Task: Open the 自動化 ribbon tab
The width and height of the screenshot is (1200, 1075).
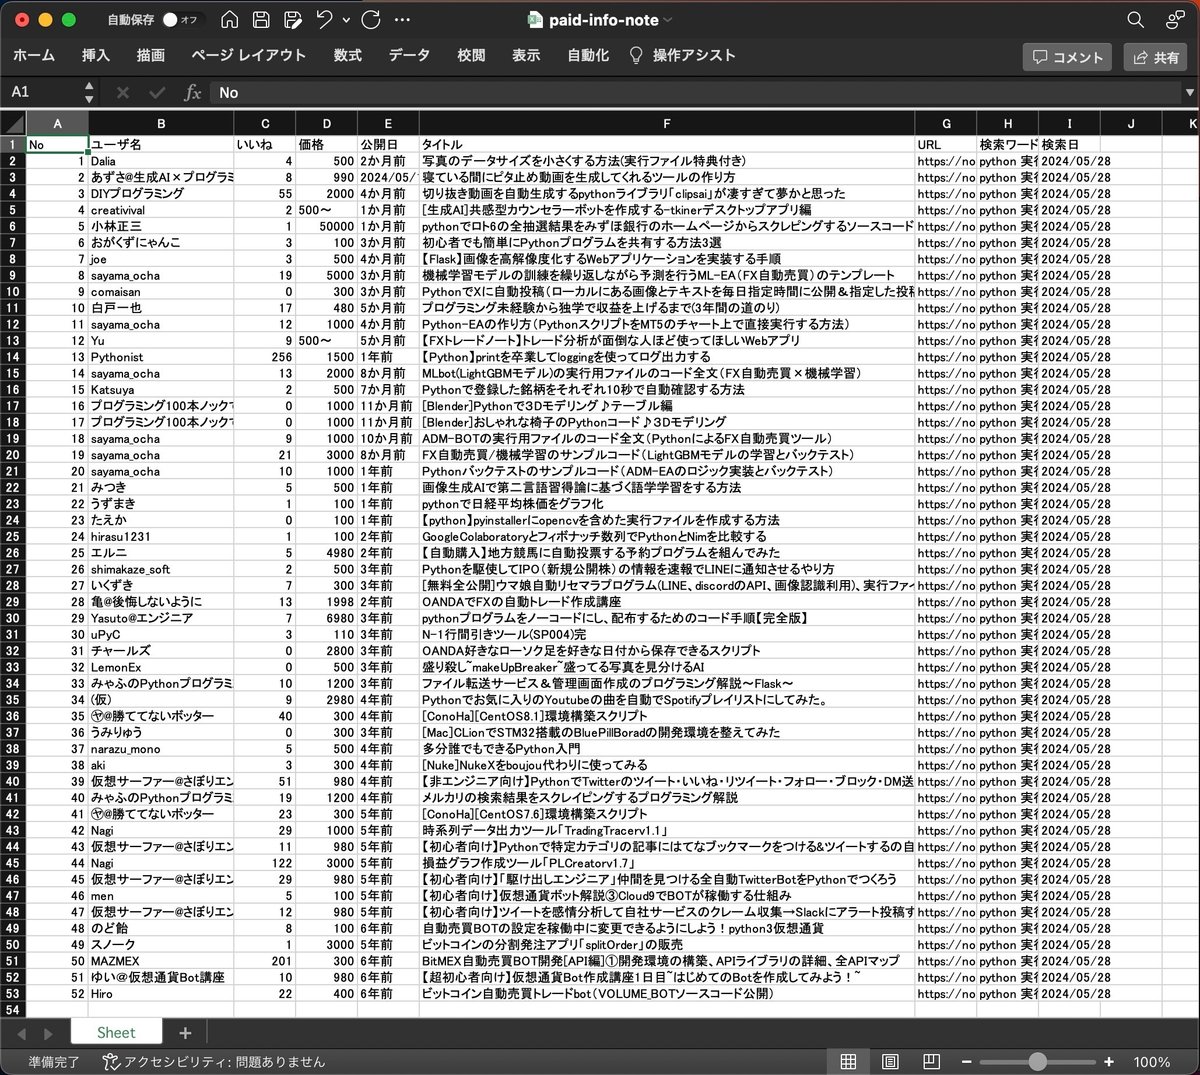Action: point(588,56)
